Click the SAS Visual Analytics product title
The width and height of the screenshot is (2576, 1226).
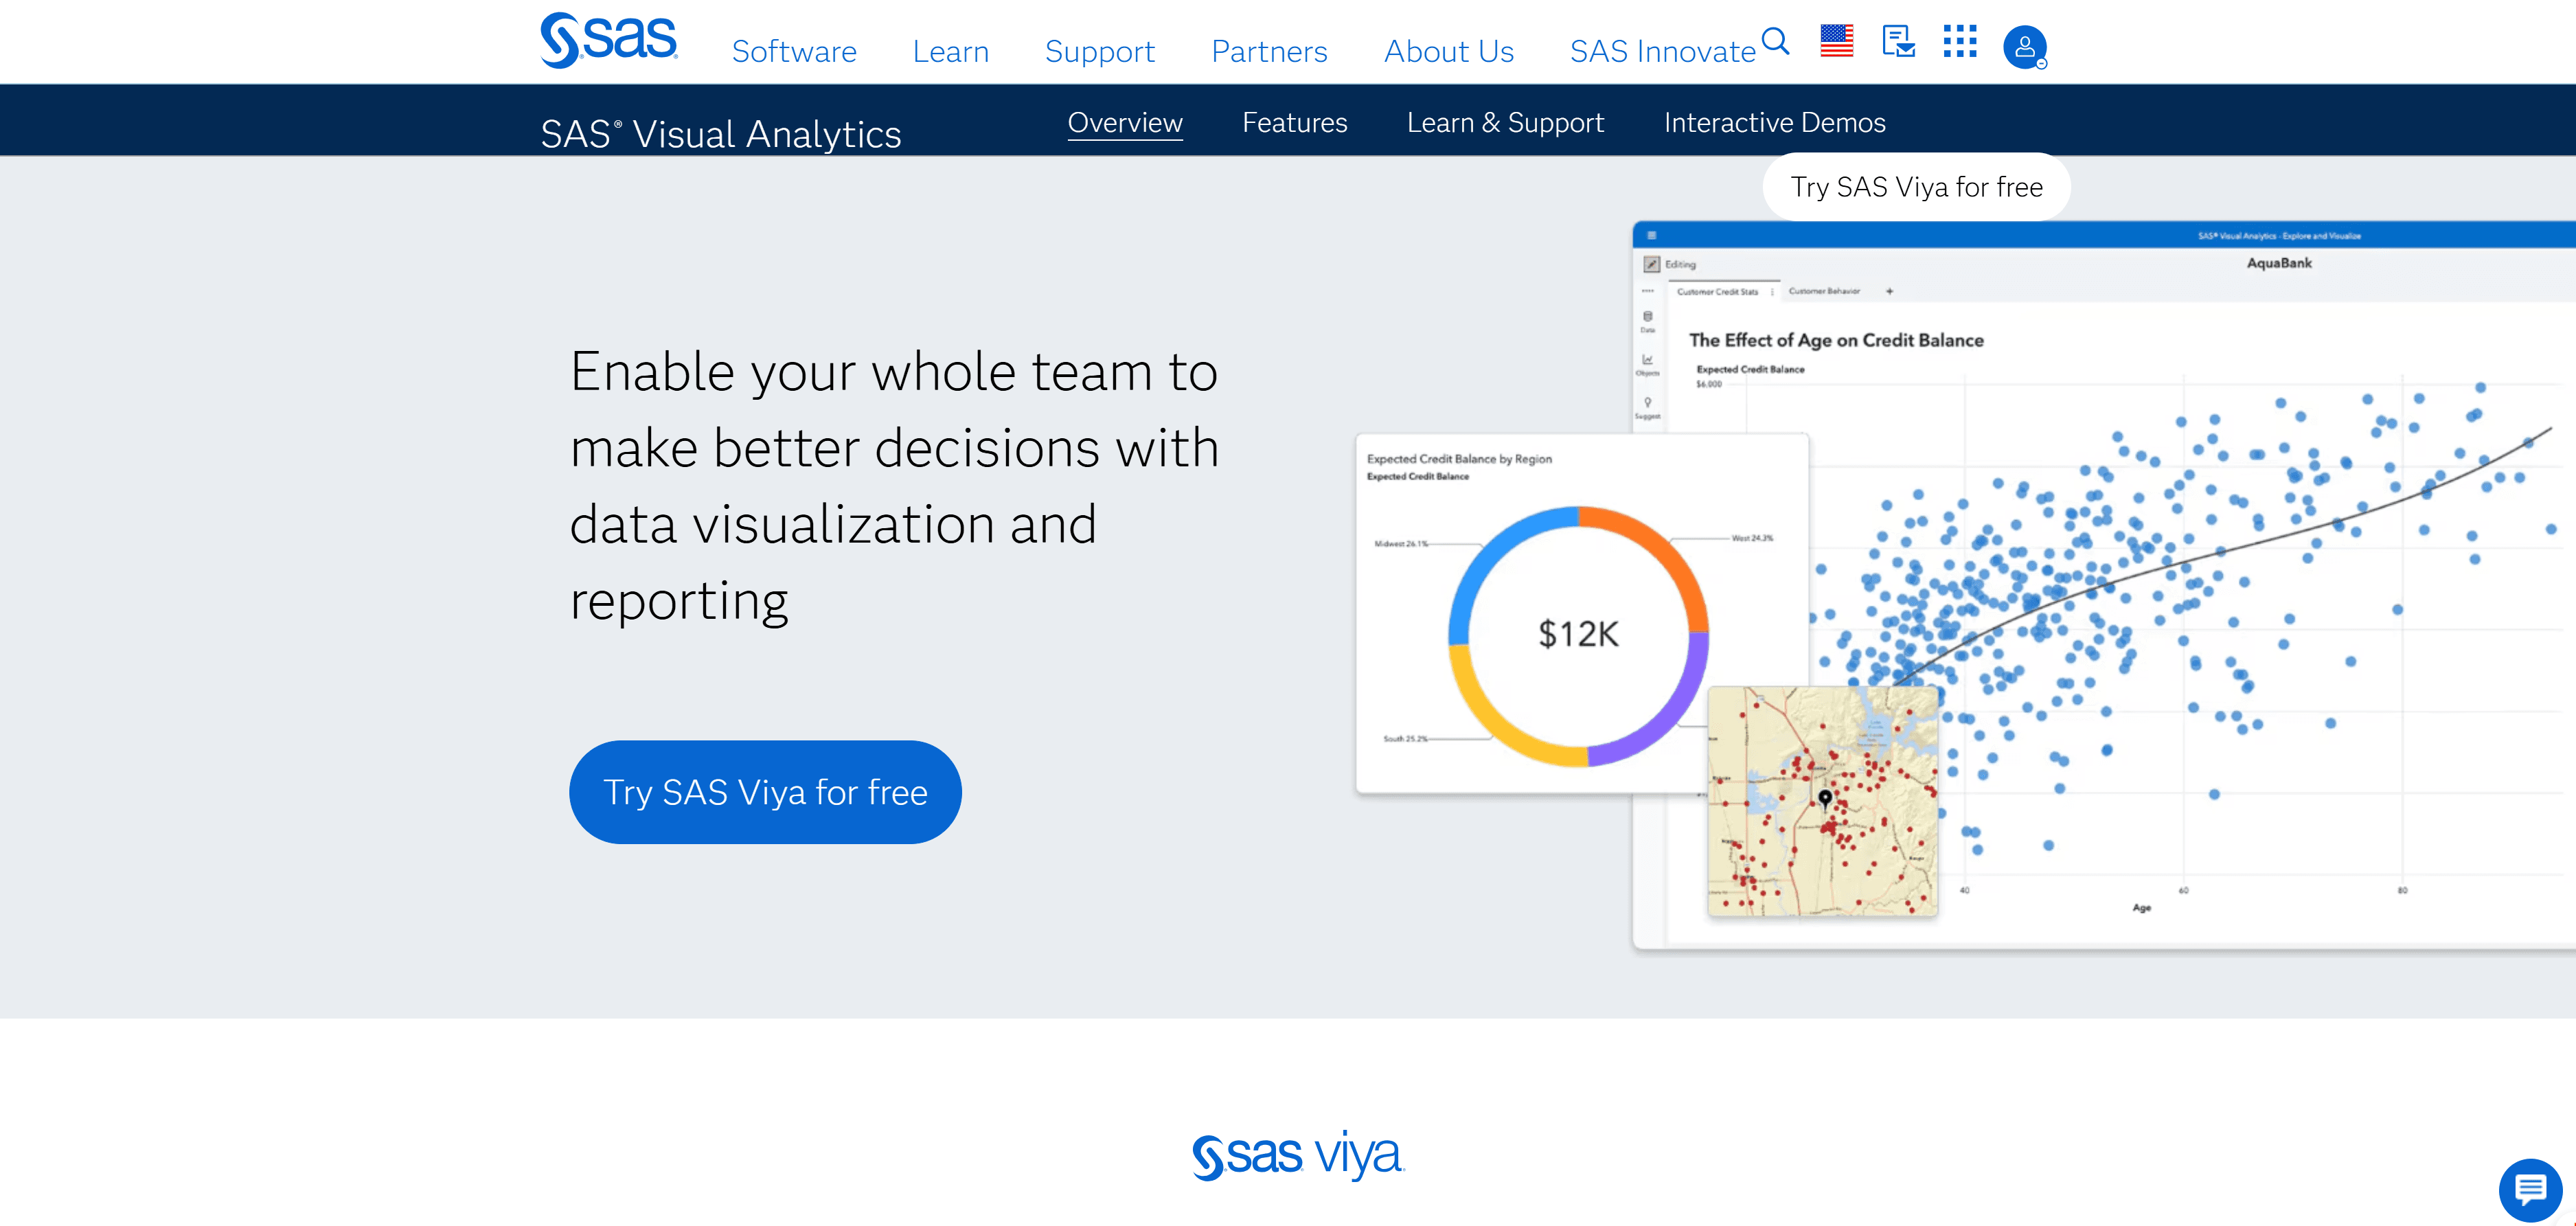point(721,133)
